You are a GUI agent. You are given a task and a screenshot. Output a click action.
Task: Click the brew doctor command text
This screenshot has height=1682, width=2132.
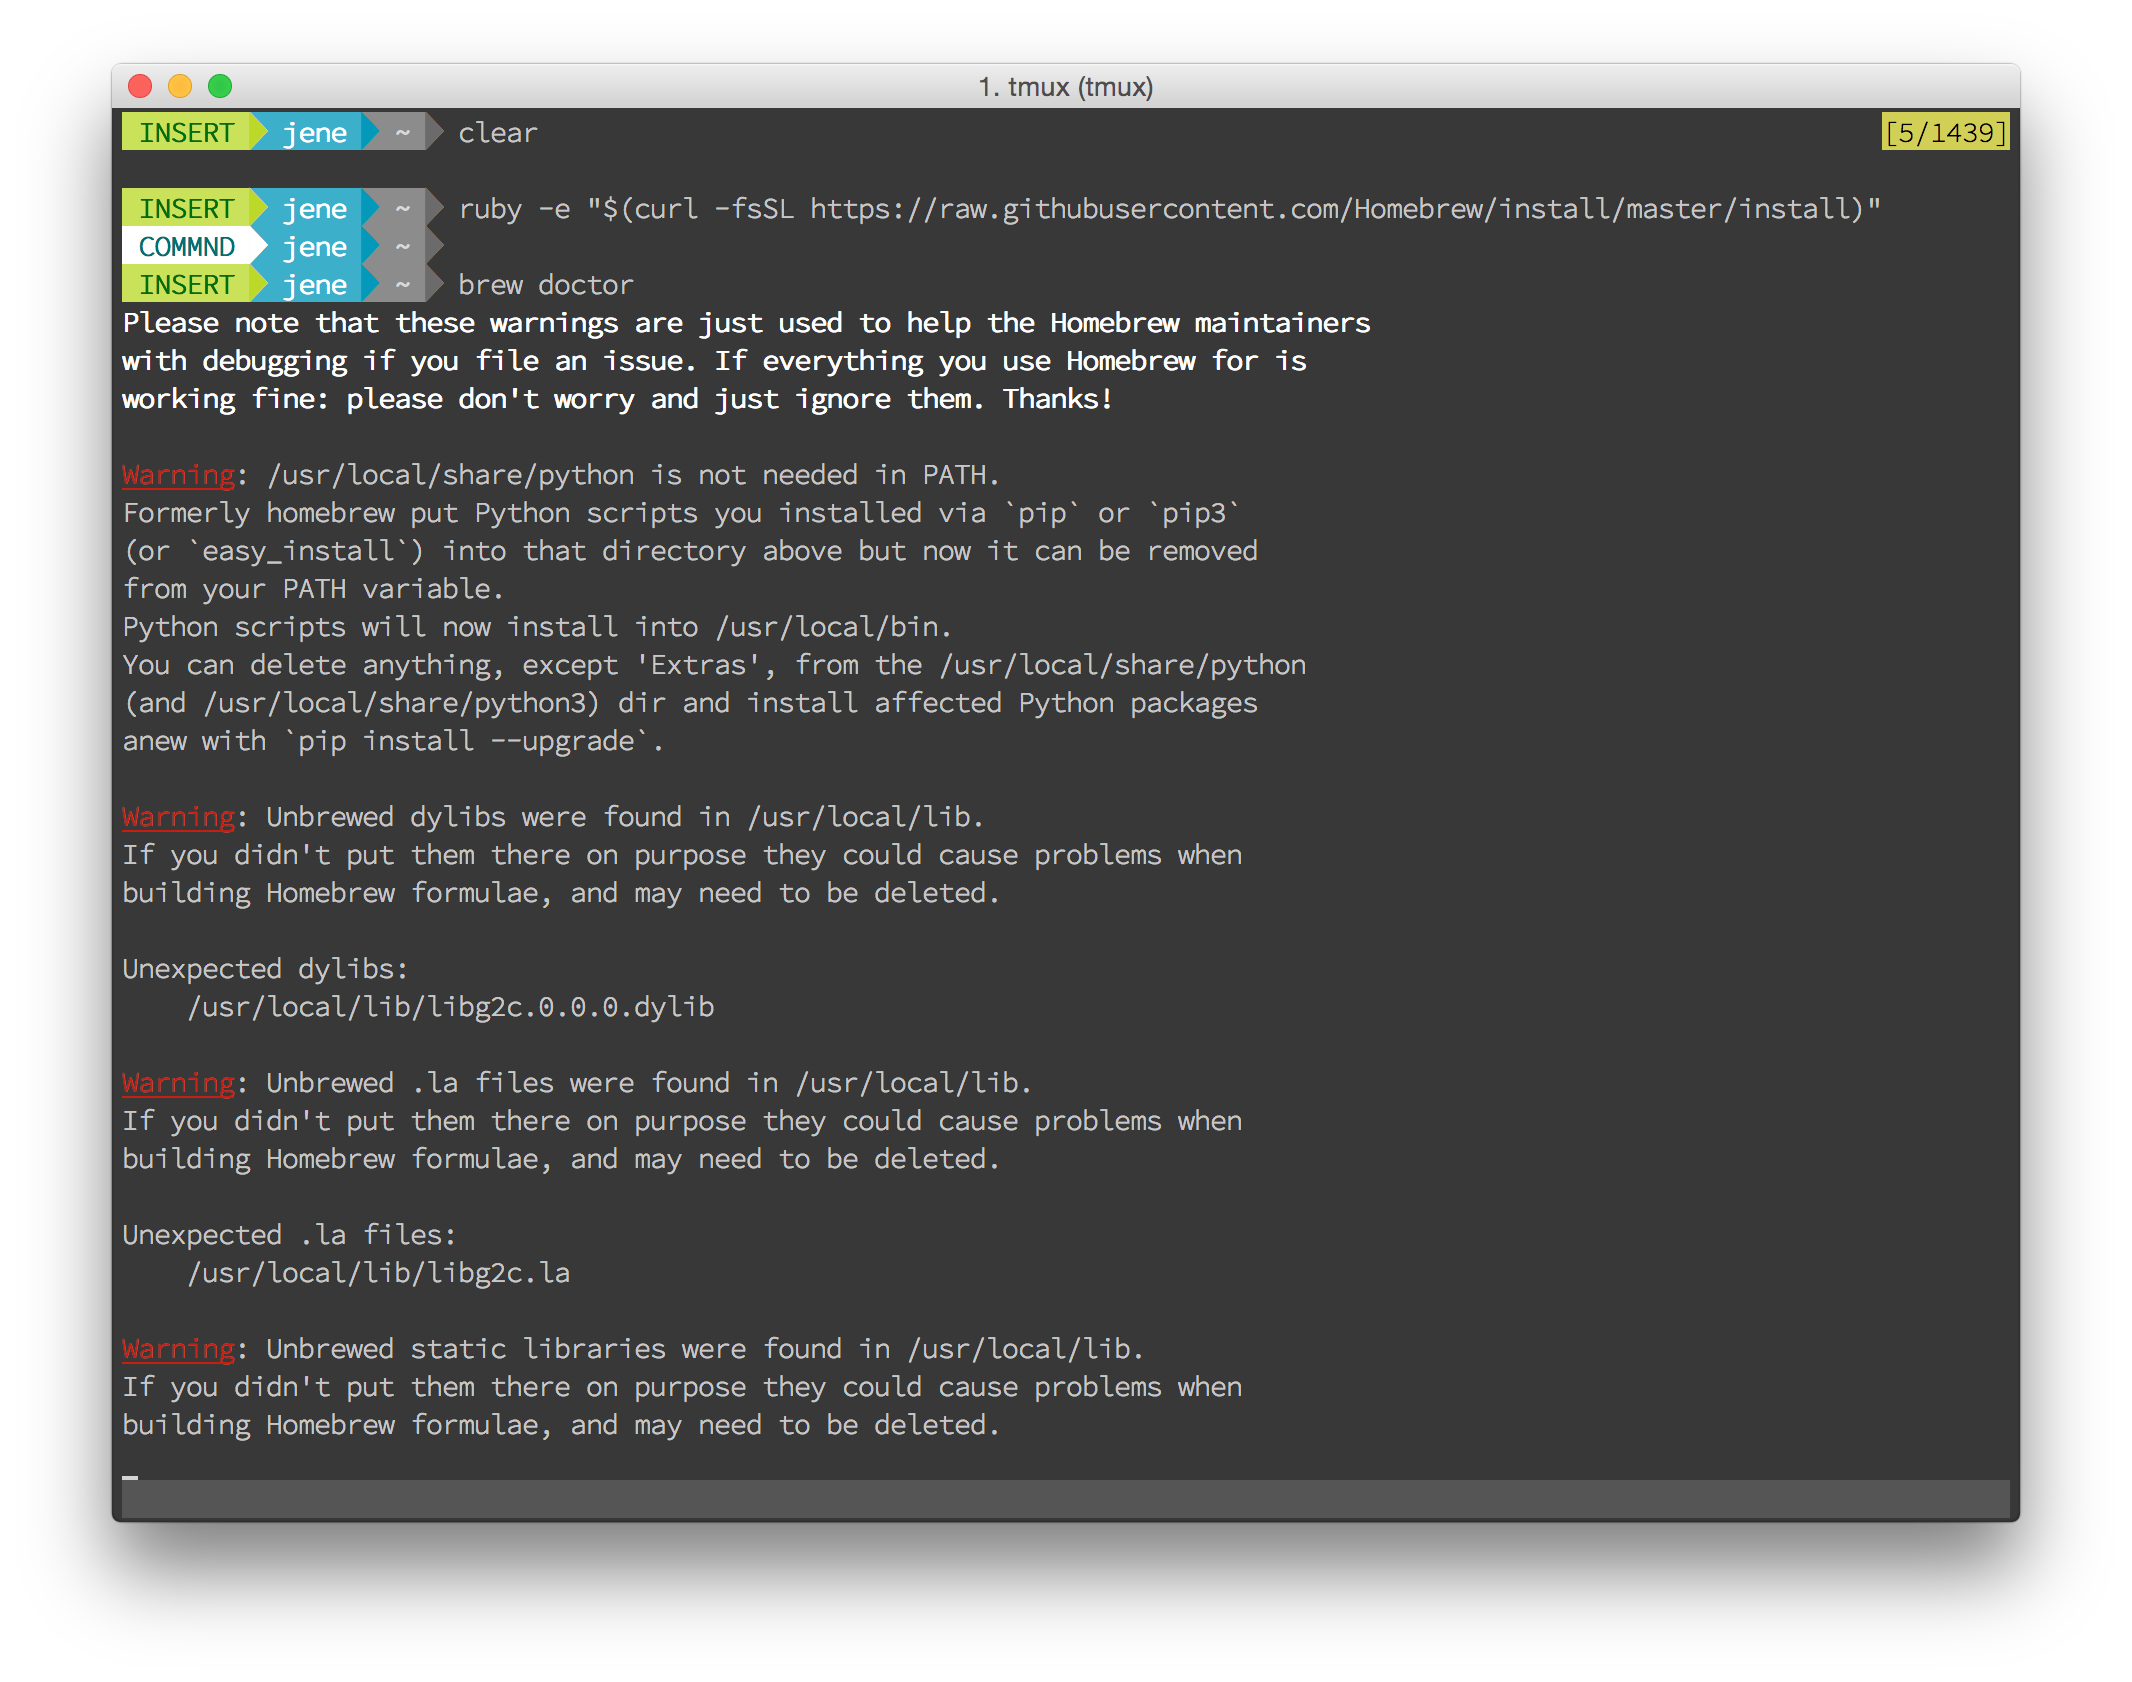pos(545,285)
